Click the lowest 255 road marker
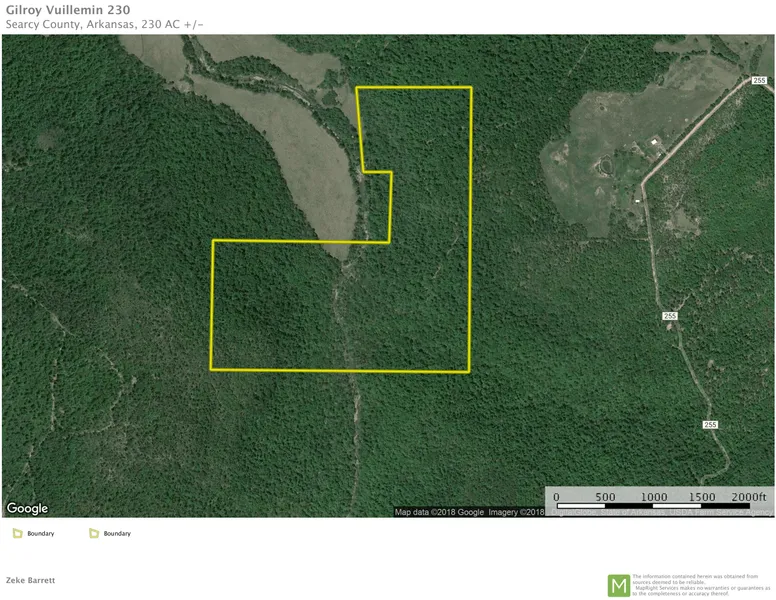The width and height of the screenshot is (776, 600). coord(709,424)
